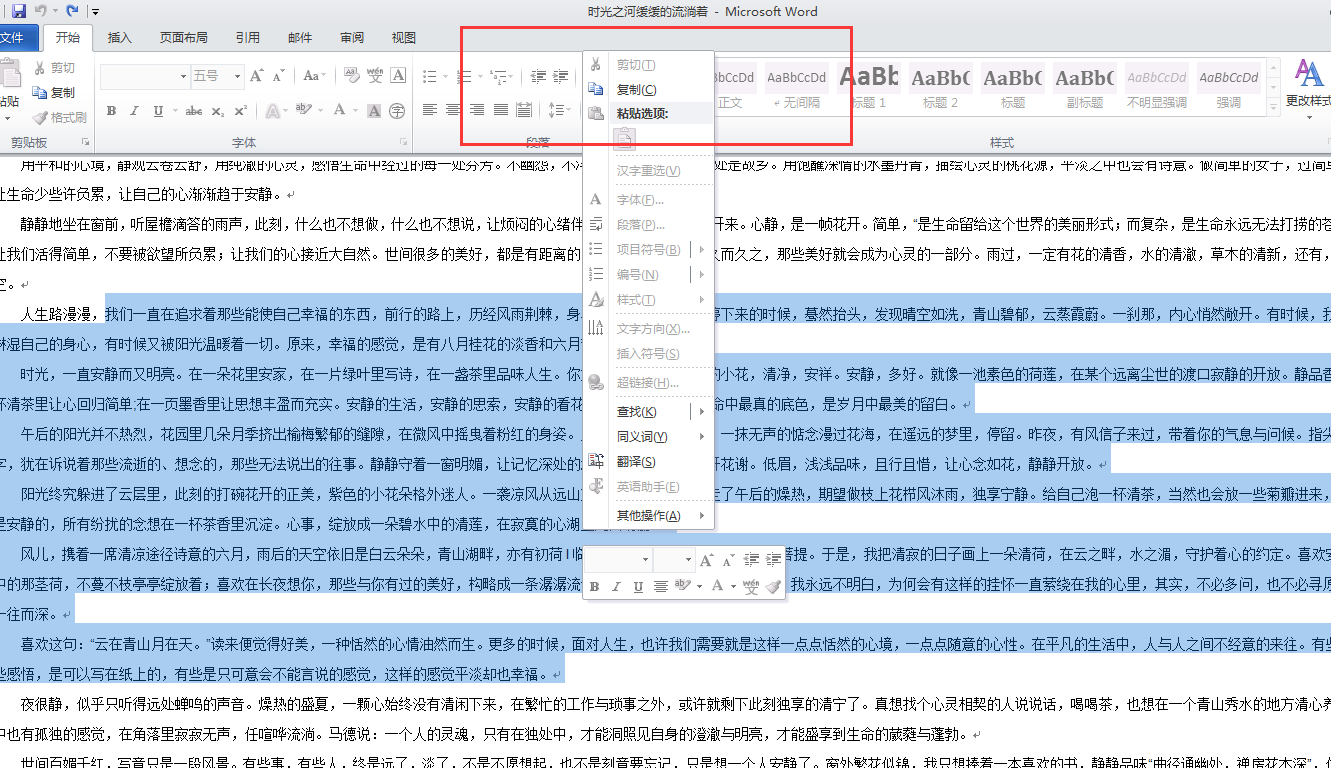Click Multilevel List icon in ribbon
Image resolution: width=1331 pixels, height=768 pixels.
pyautogui.click(x=498, y=76)
